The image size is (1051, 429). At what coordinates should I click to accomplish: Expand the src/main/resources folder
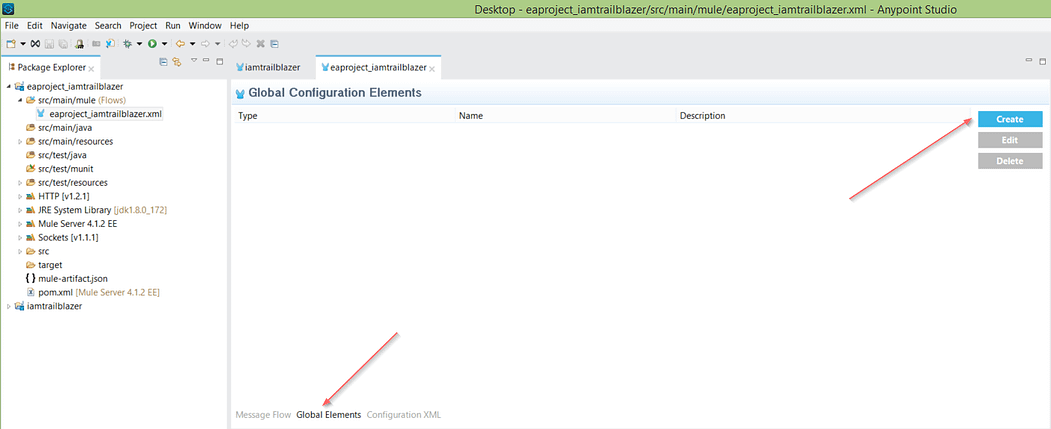coord(20,141)
